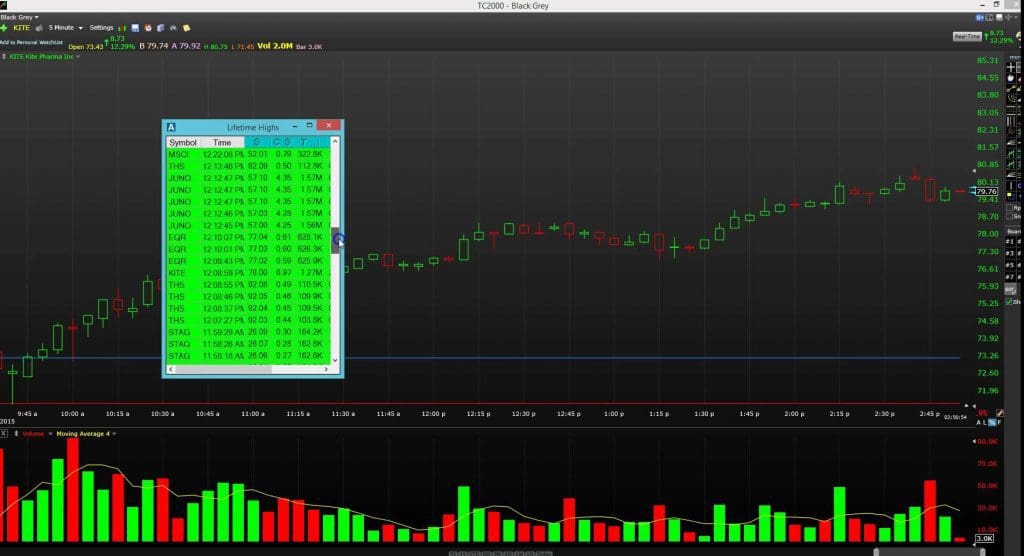Sort Lifetime Highs by Time column
The height and width of the screenshot is (556, 1024).
(x=222, y=142)
